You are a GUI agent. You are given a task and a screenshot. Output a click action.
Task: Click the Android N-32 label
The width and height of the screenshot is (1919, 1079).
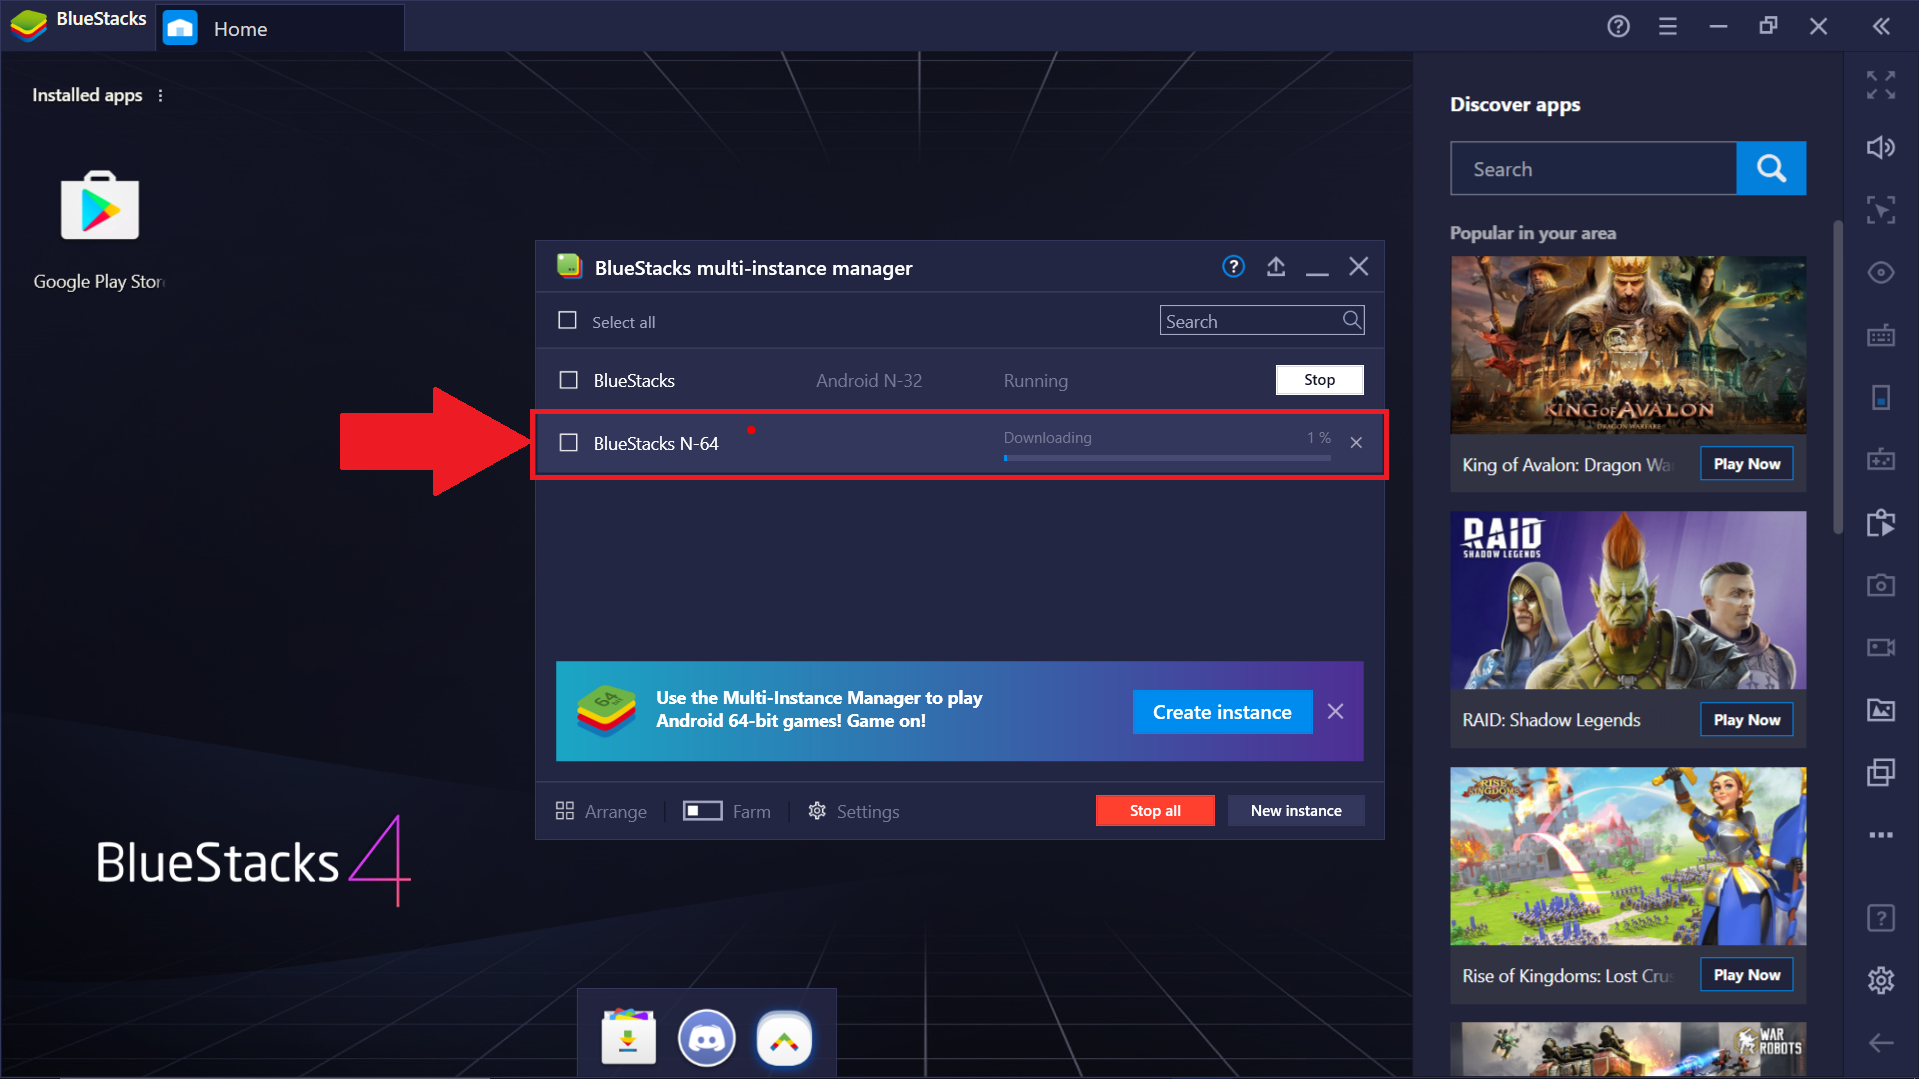coord(869,381)
